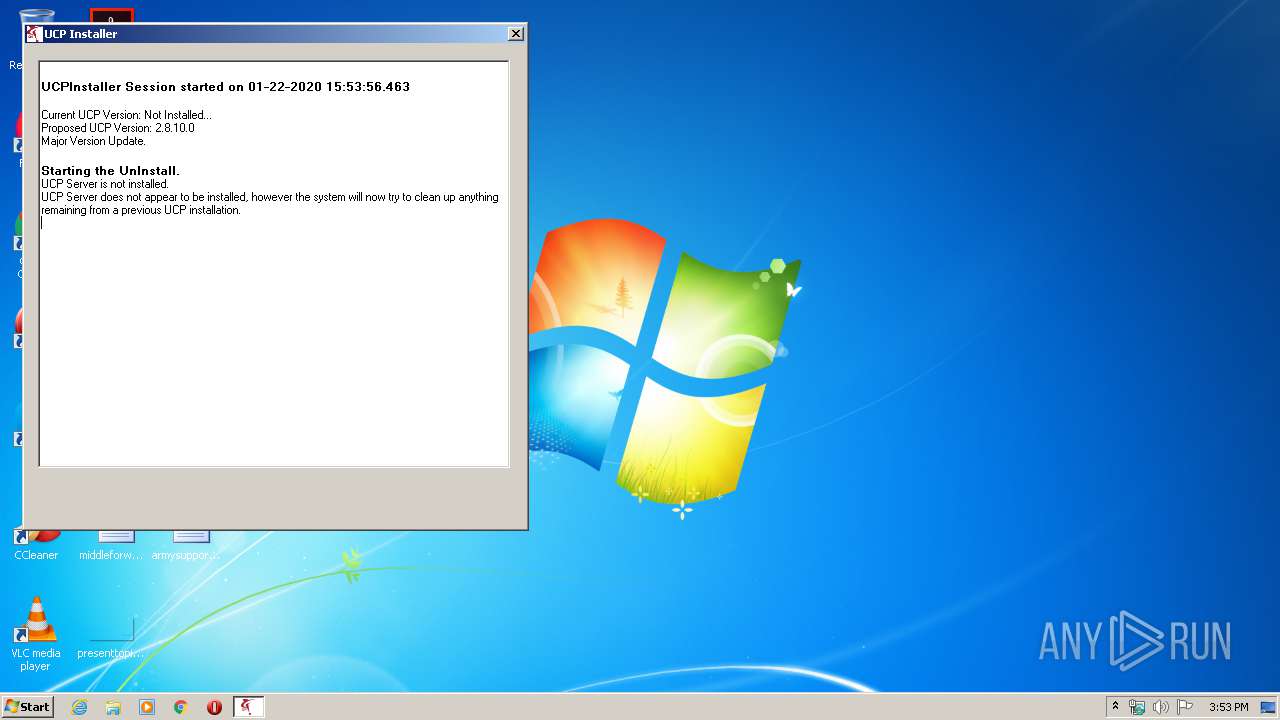The height and width of the screenshot is (720, 1280).
Task: Show hidden tray icons arrow
Action: click(x=1115, y=707)
